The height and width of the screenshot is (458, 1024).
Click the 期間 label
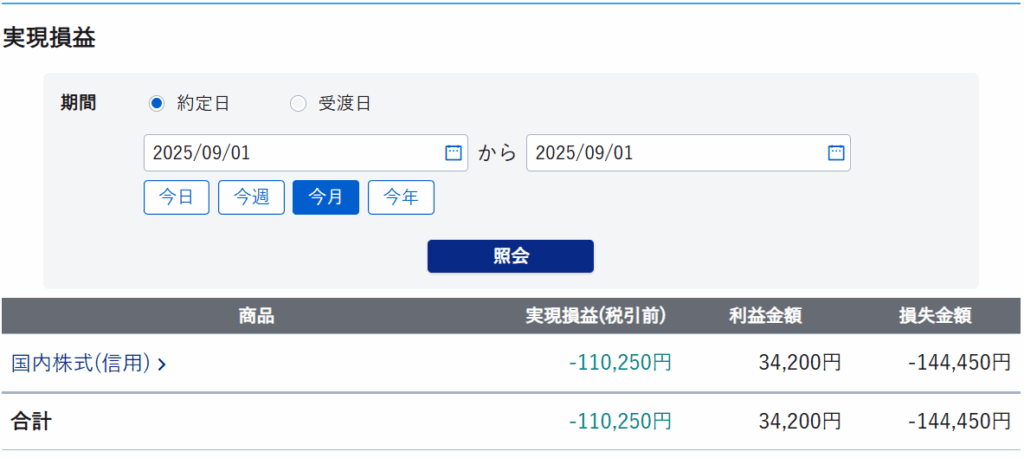pos(78,103)
